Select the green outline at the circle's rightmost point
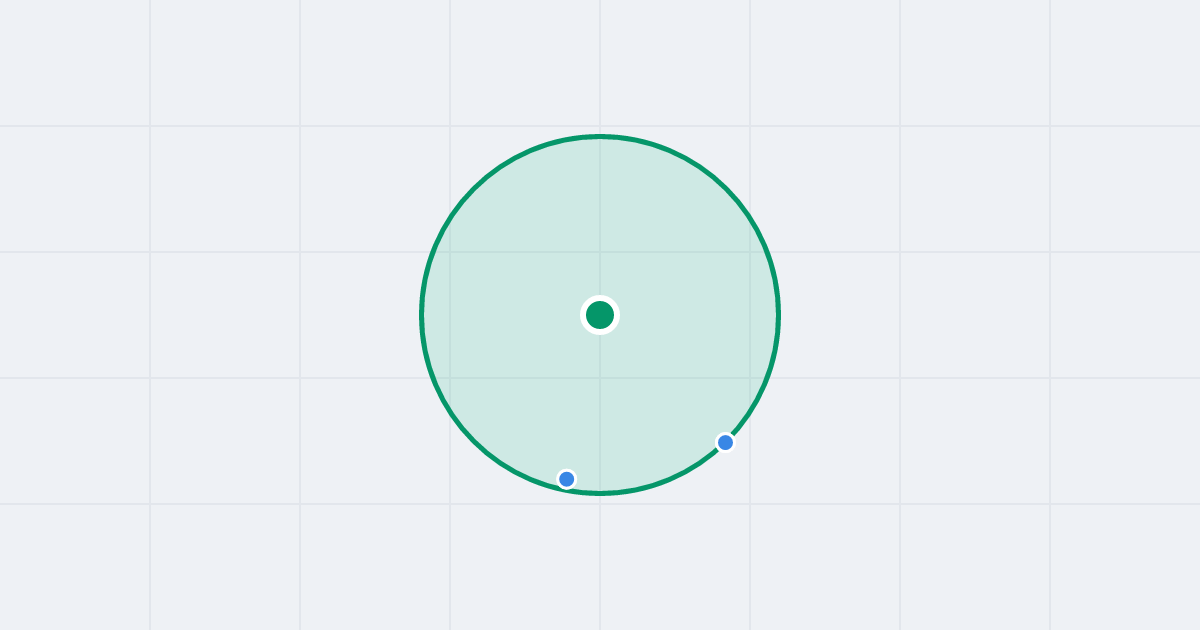 (778, 315)
